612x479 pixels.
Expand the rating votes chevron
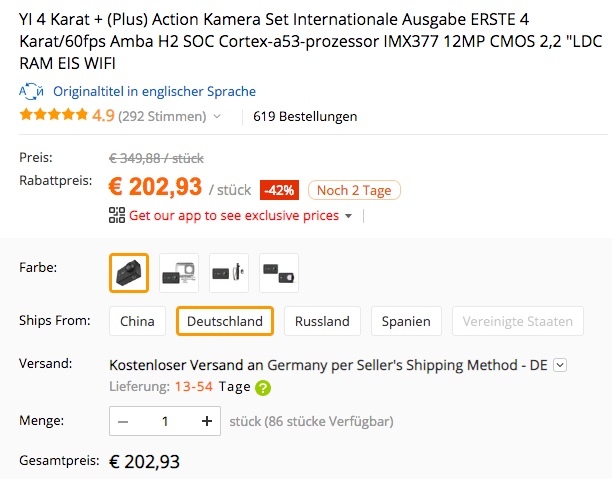tap(217, 116)
